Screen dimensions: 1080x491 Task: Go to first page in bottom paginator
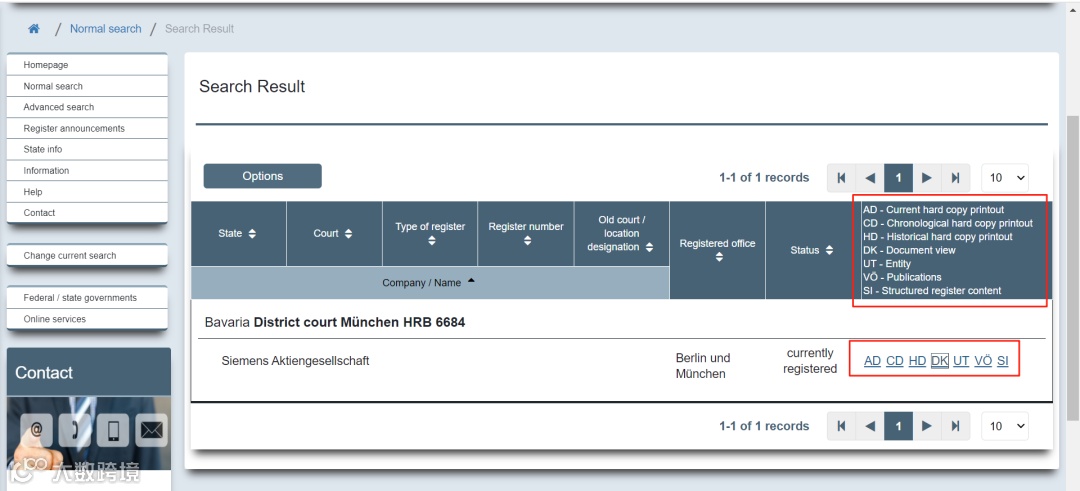click(841, 426)
